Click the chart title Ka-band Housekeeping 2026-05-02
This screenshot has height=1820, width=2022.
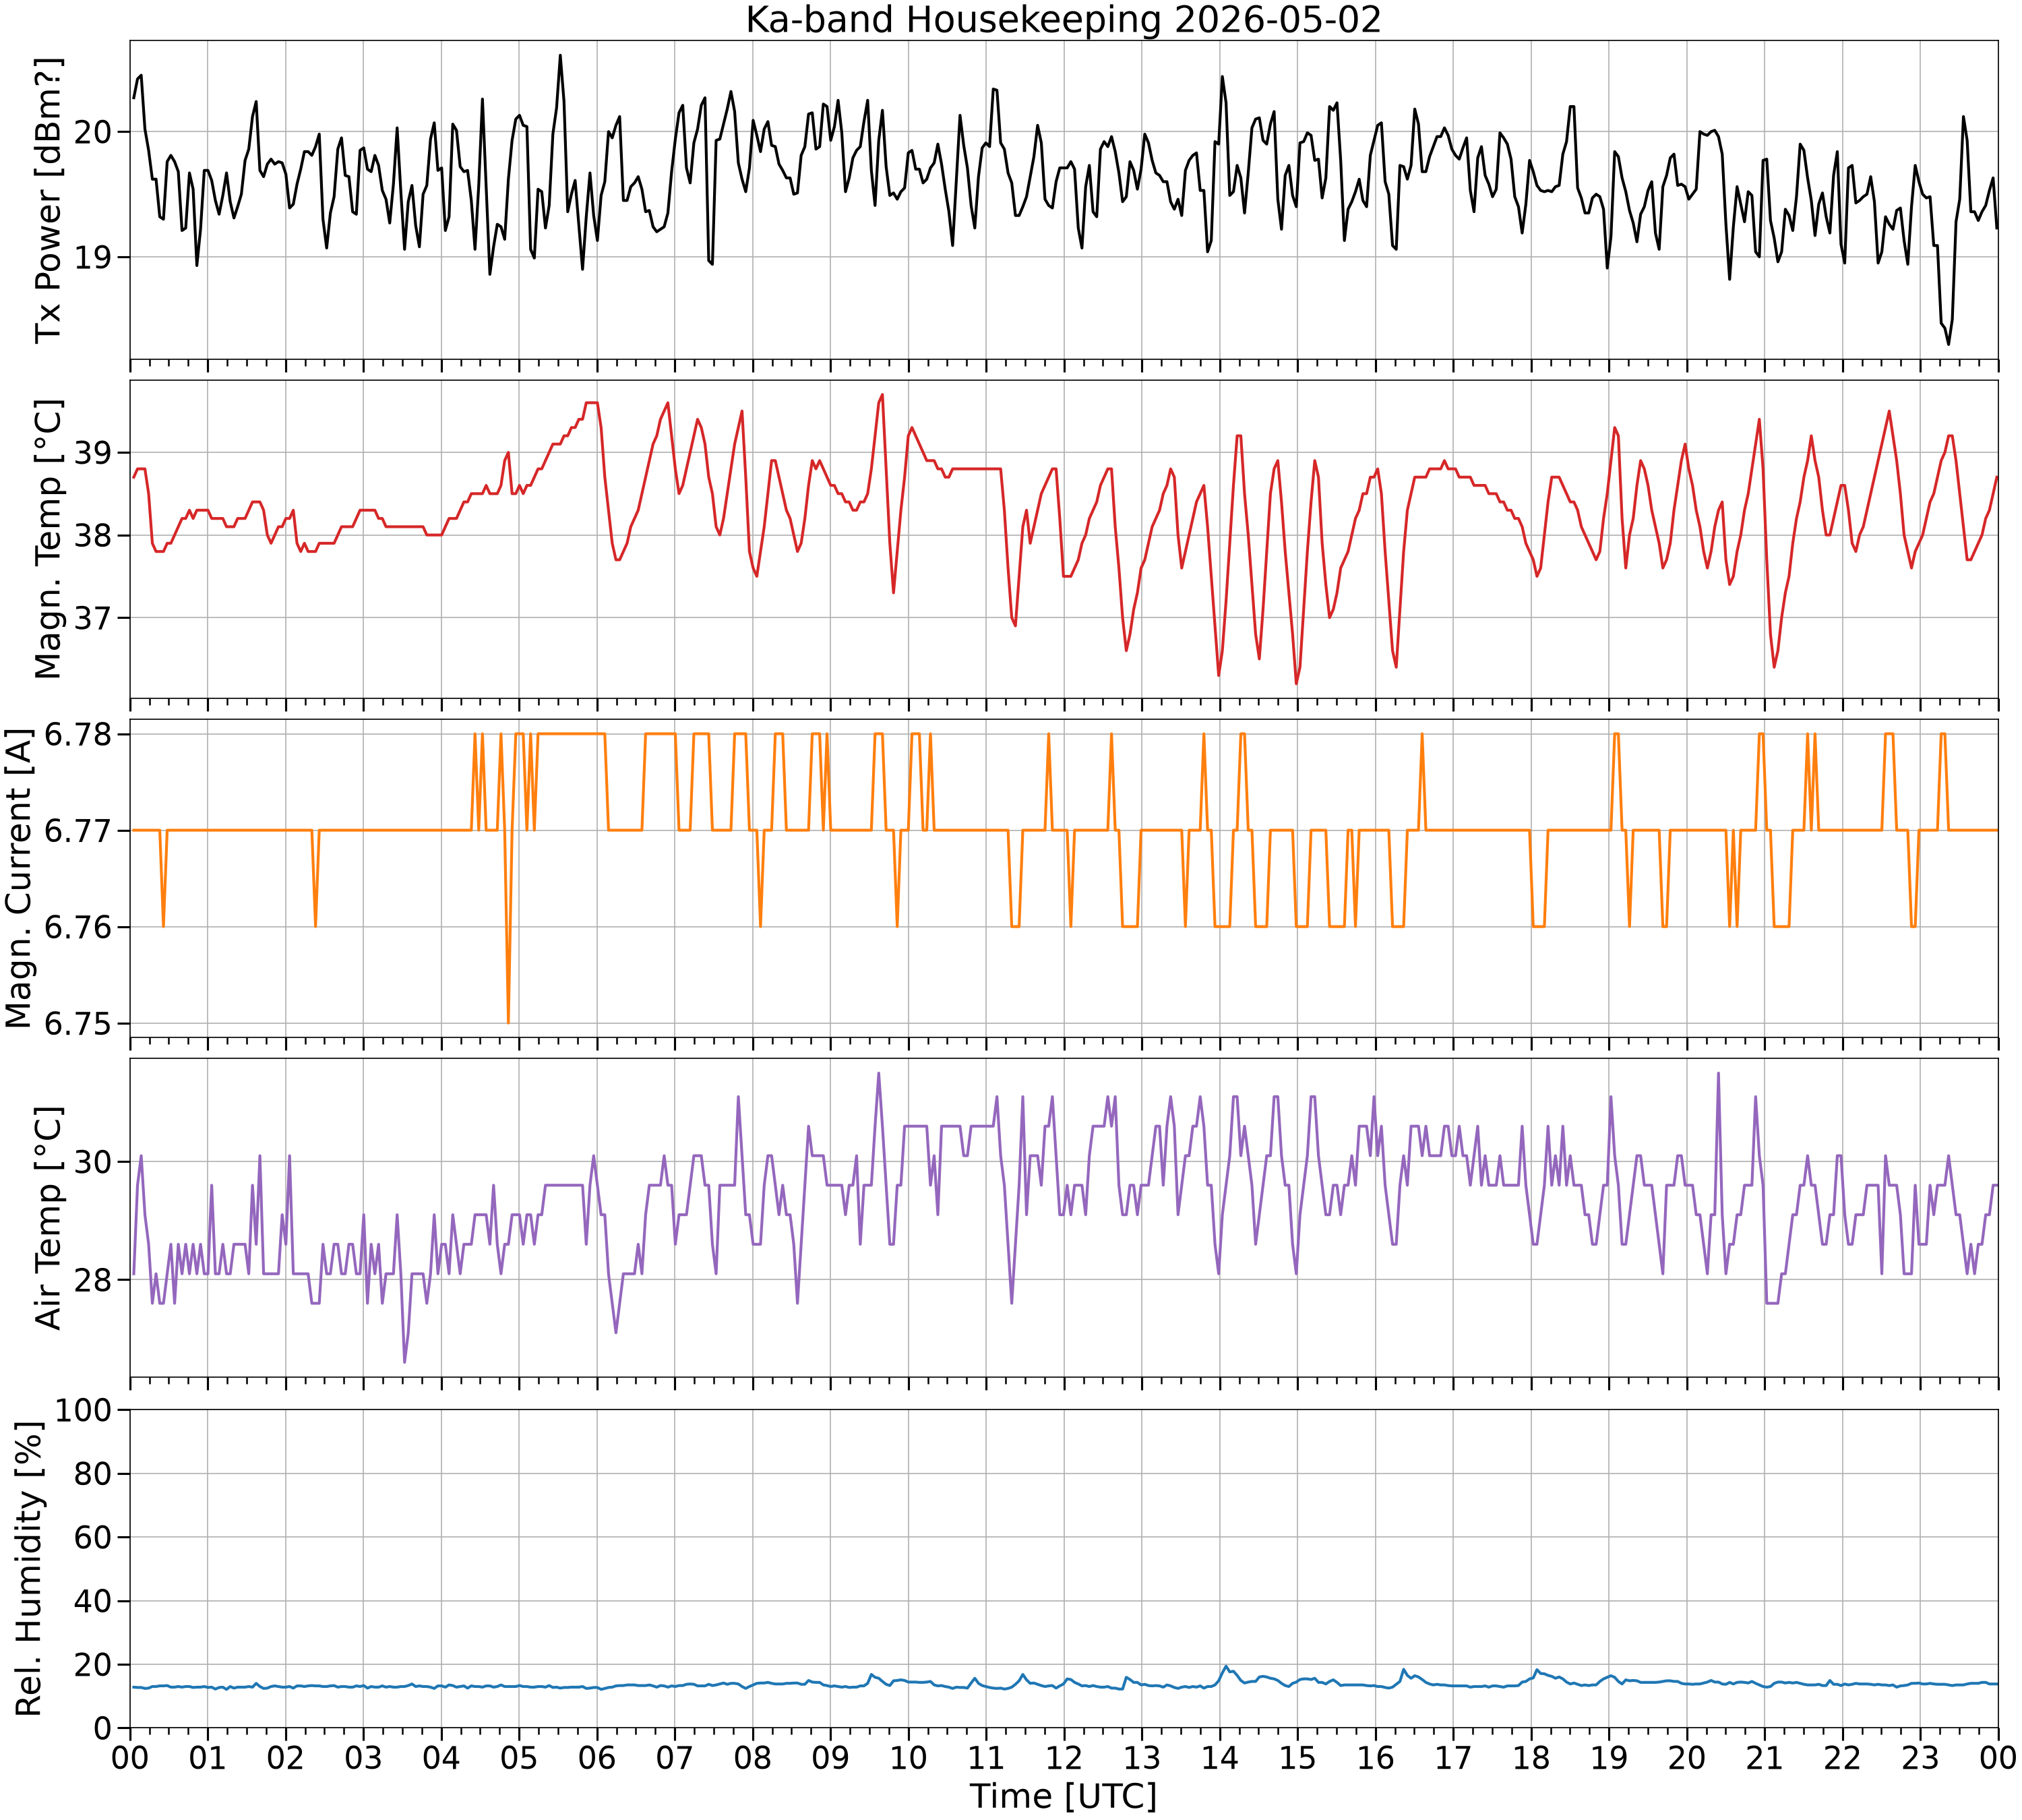point(1063,20)
